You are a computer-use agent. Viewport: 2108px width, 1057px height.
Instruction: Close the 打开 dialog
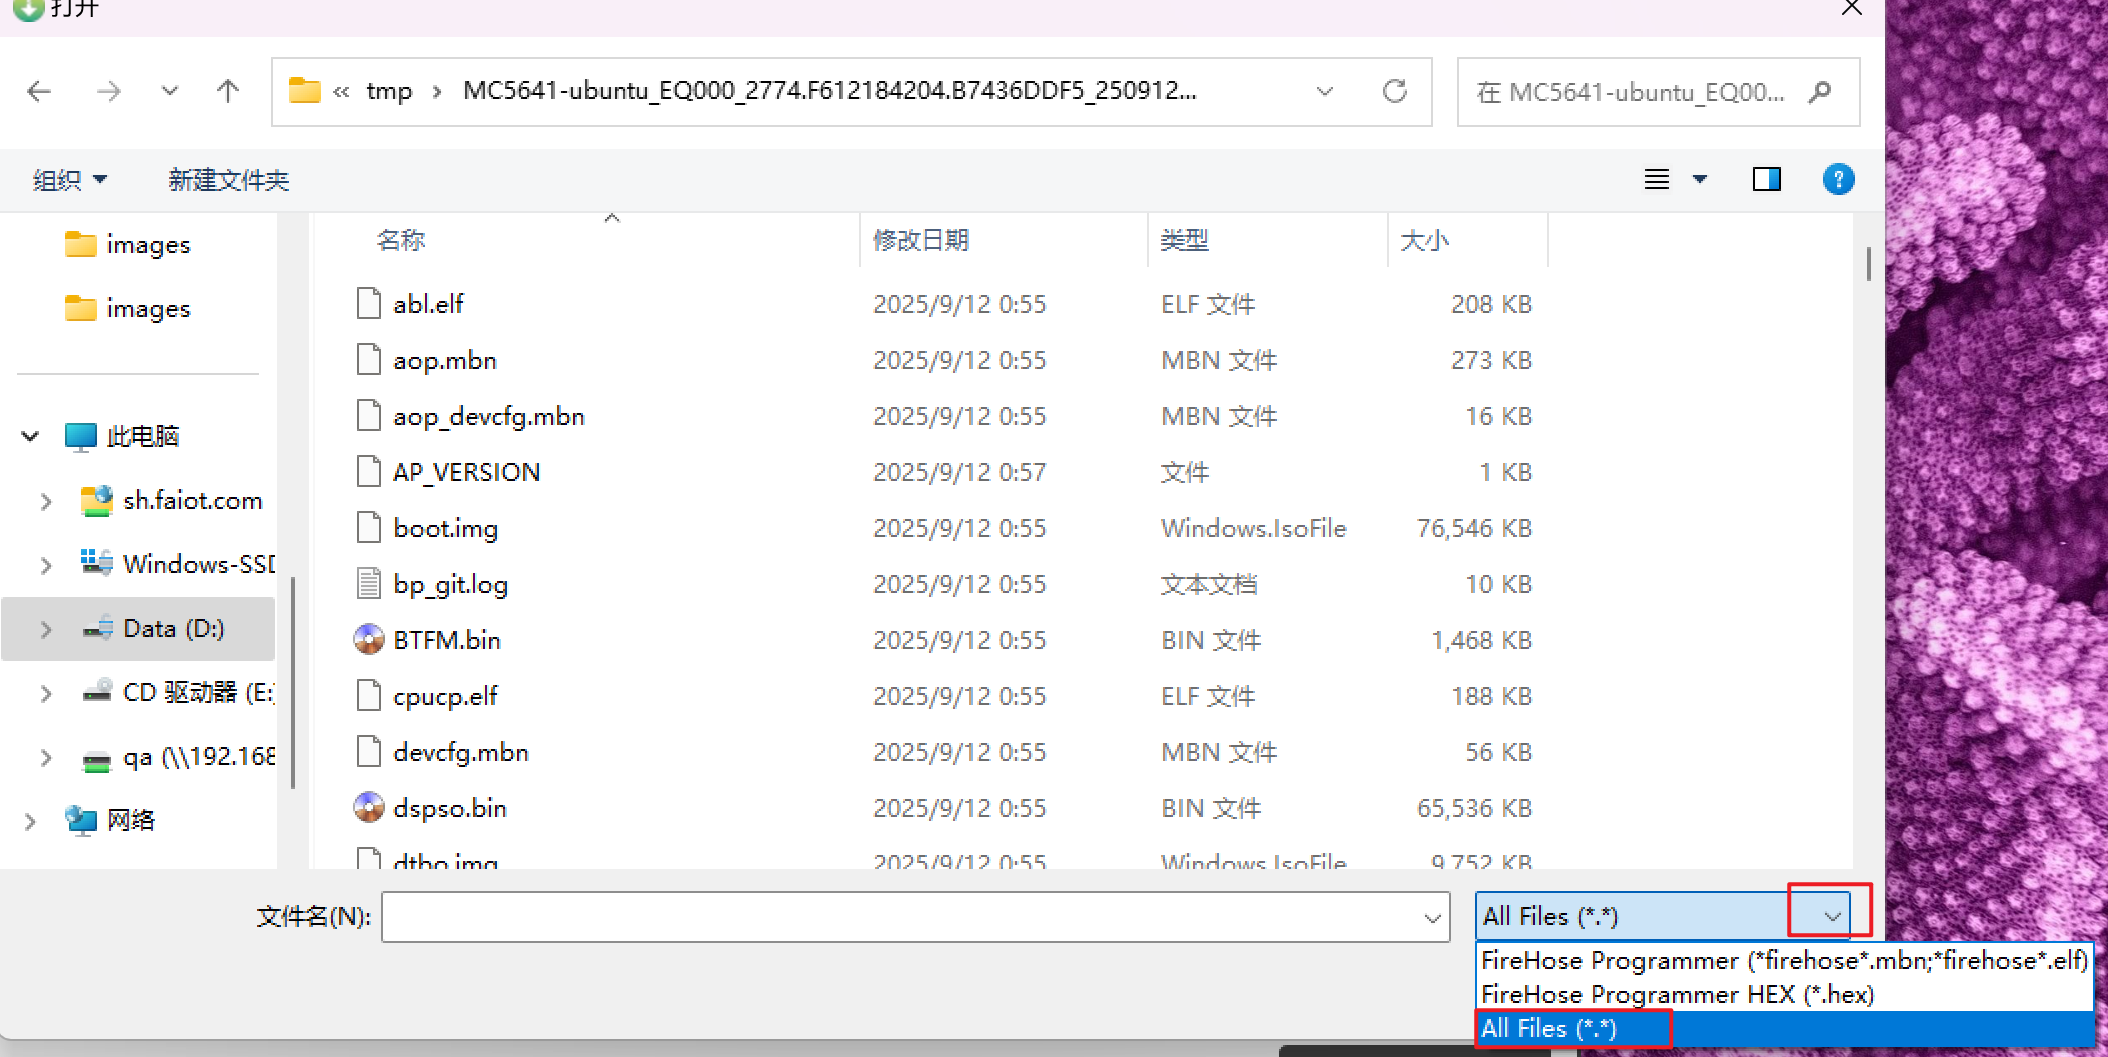click(1851, 8)
